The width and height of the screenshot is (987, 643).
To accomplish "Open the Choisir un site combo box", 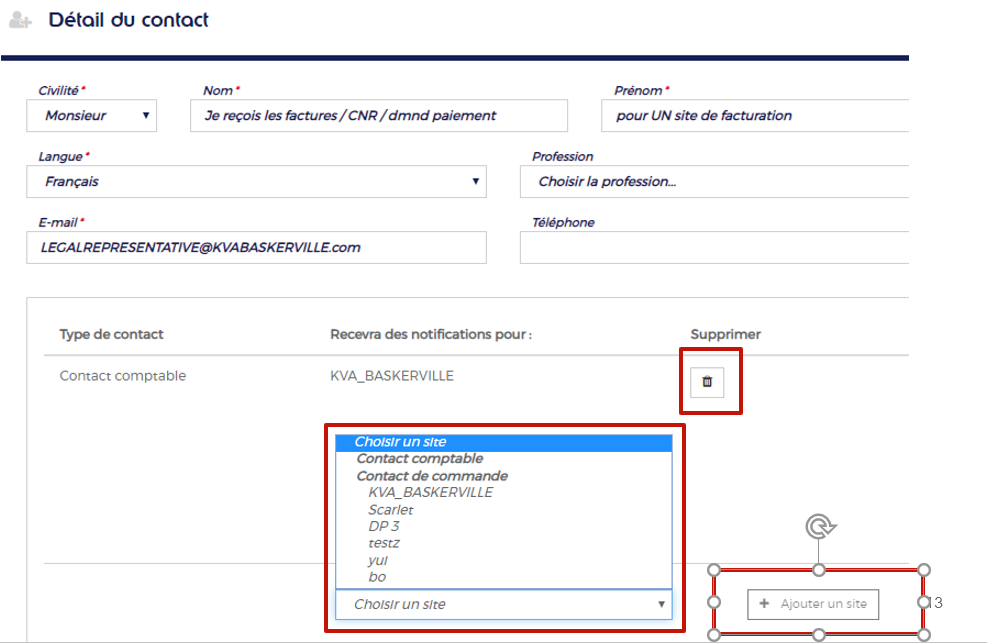I will click(504, 604).
